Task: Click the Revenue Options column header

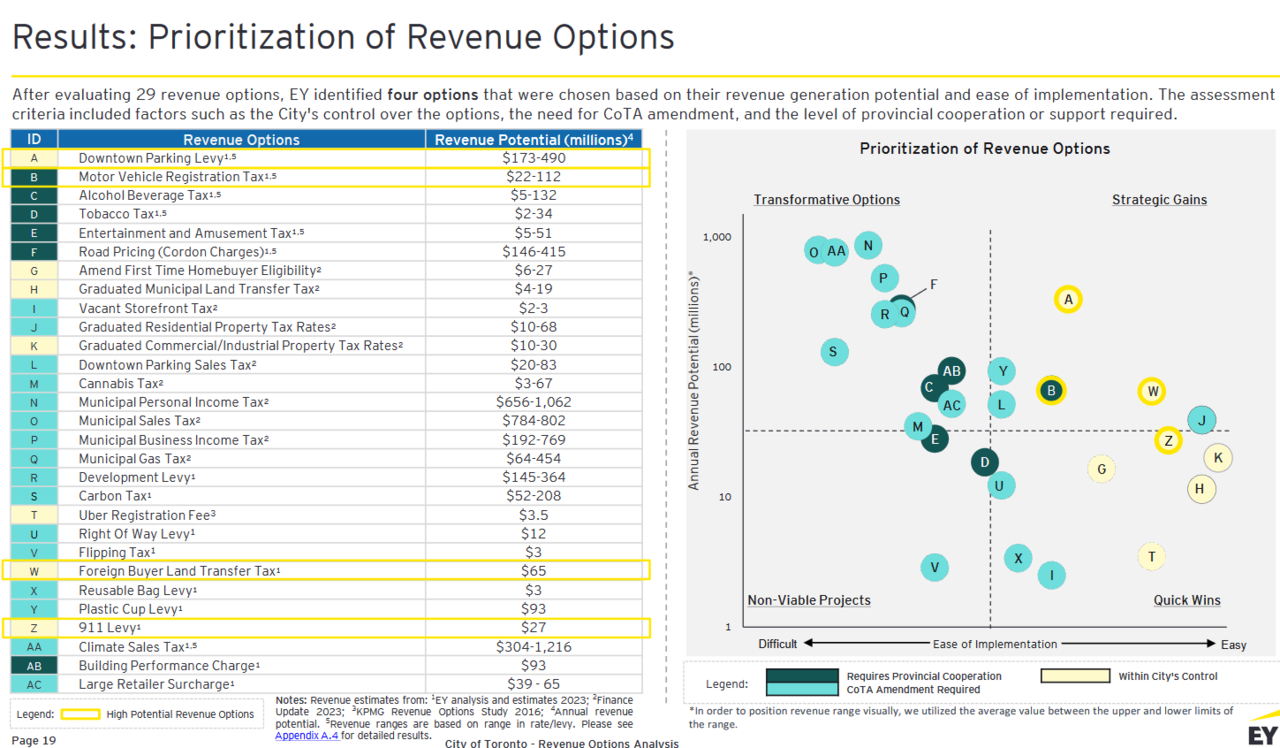Action: click(241, 140)
